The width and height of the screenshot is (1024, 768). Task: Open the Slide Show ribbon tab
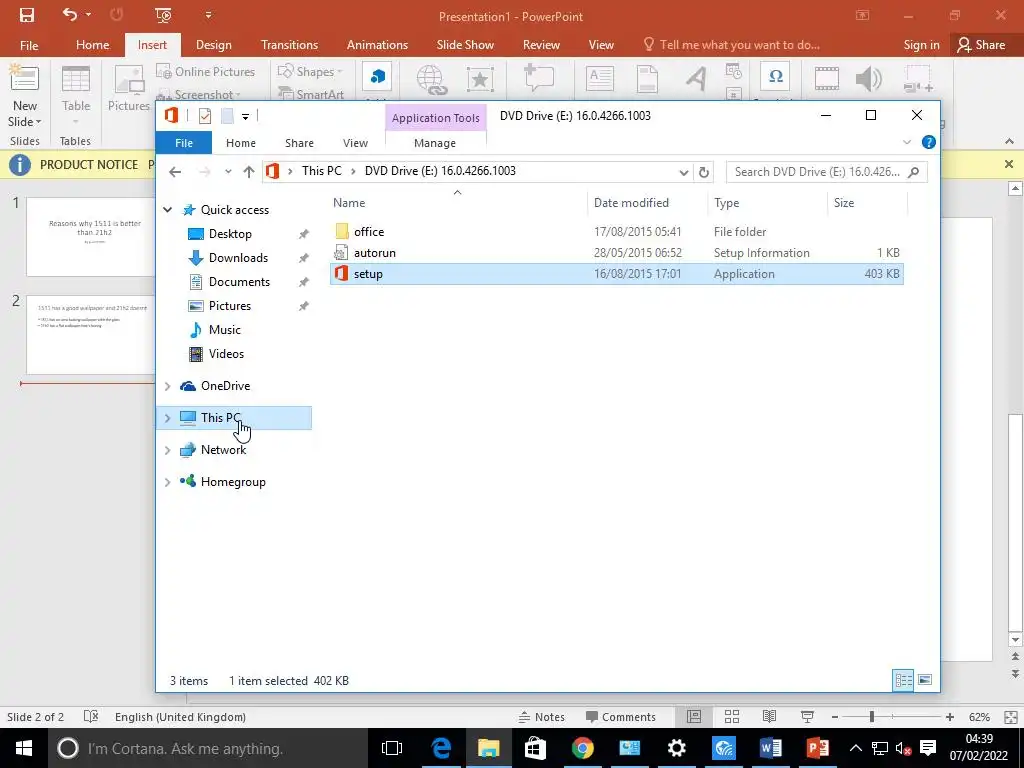[x=465, y=45]
